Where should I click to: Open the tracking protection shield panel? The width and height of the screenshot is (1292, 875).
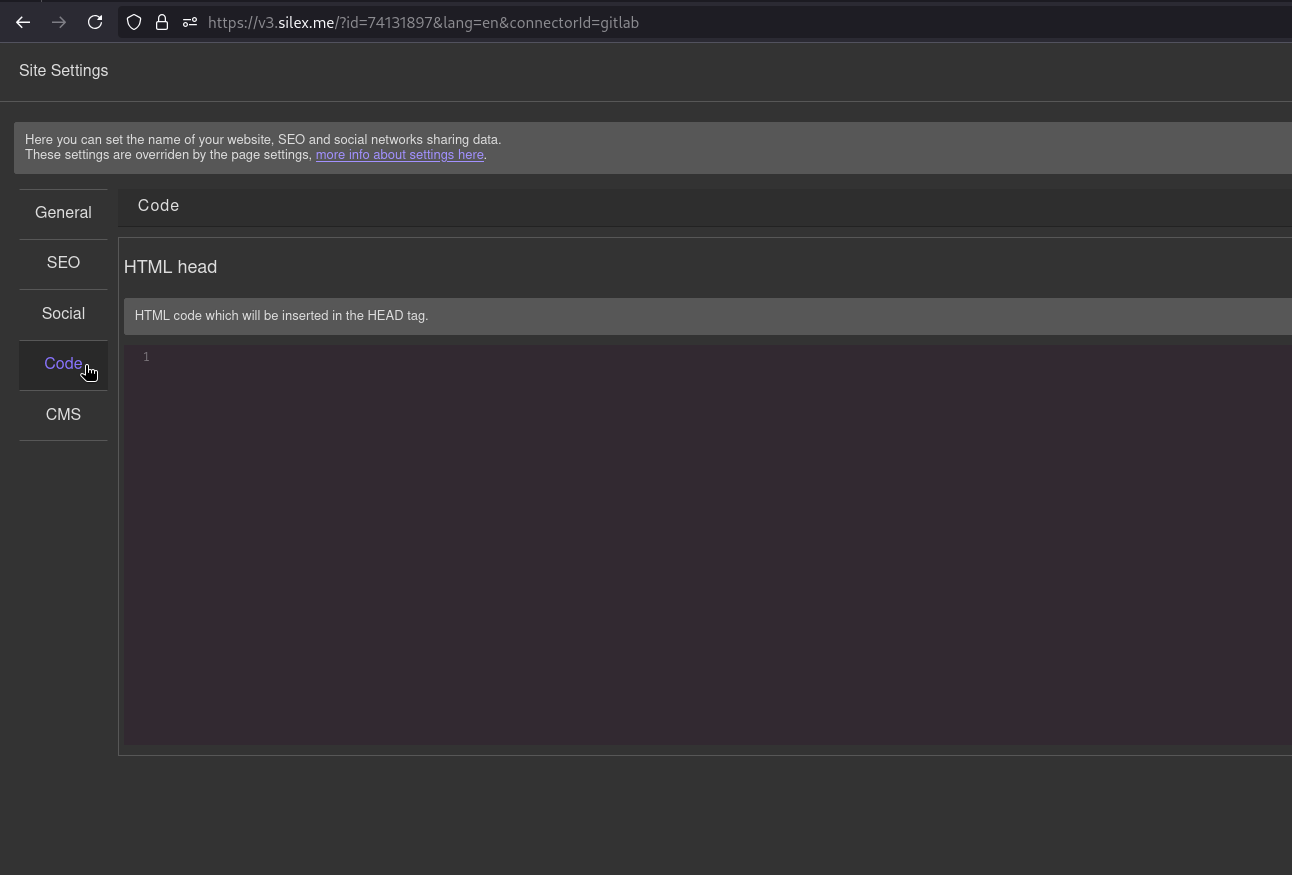pos(133,22)
